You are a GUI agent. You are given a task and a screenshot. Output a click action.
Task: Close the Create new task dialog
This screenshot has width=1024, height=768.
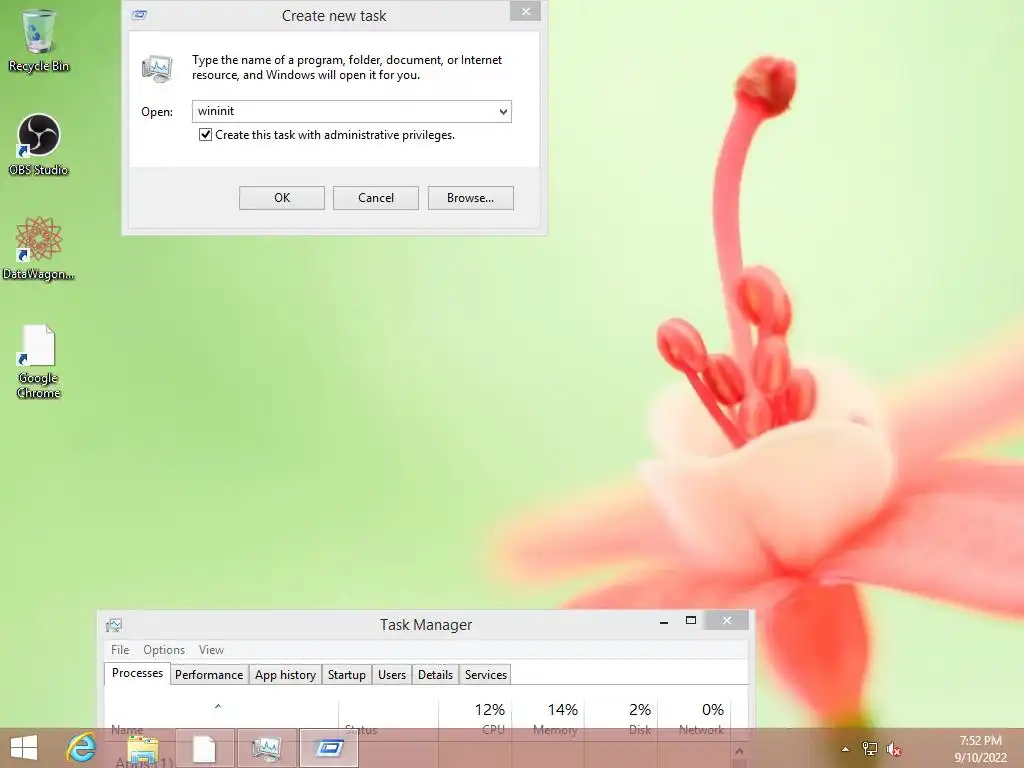click(525, 12)
